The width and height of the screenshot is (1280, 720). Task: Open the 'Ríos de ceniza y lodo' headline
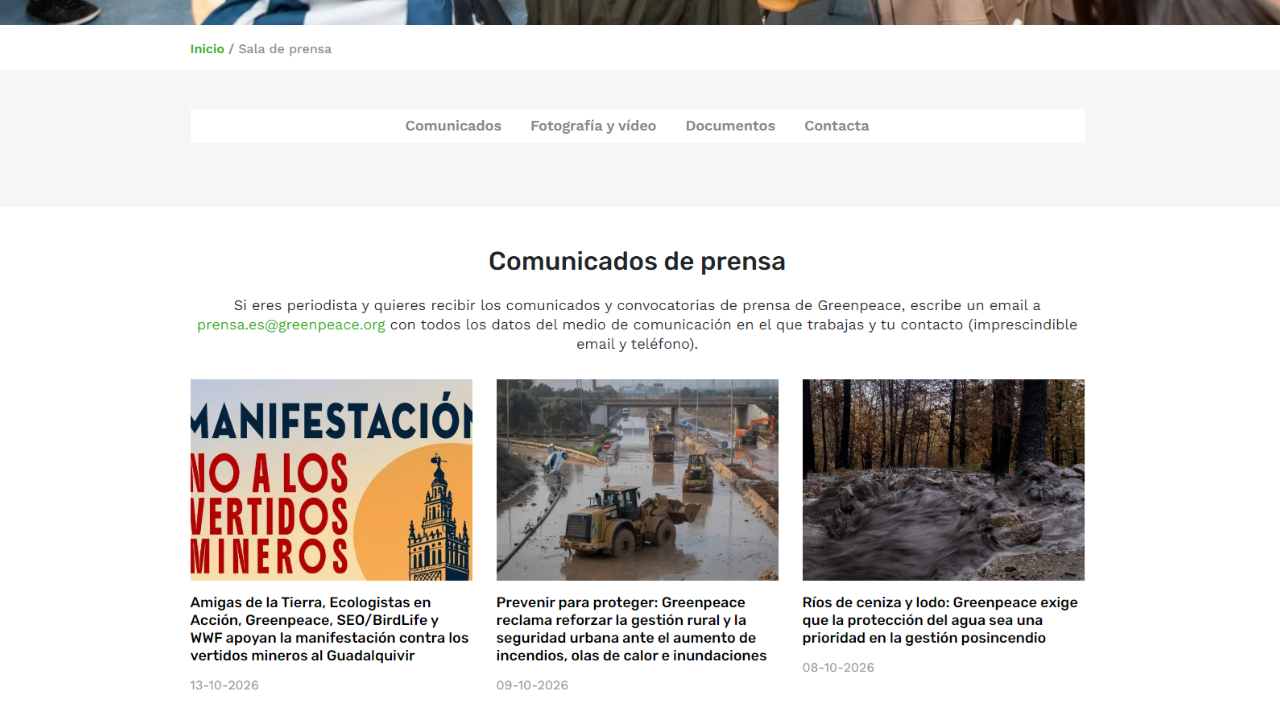(x=940, y=620)
